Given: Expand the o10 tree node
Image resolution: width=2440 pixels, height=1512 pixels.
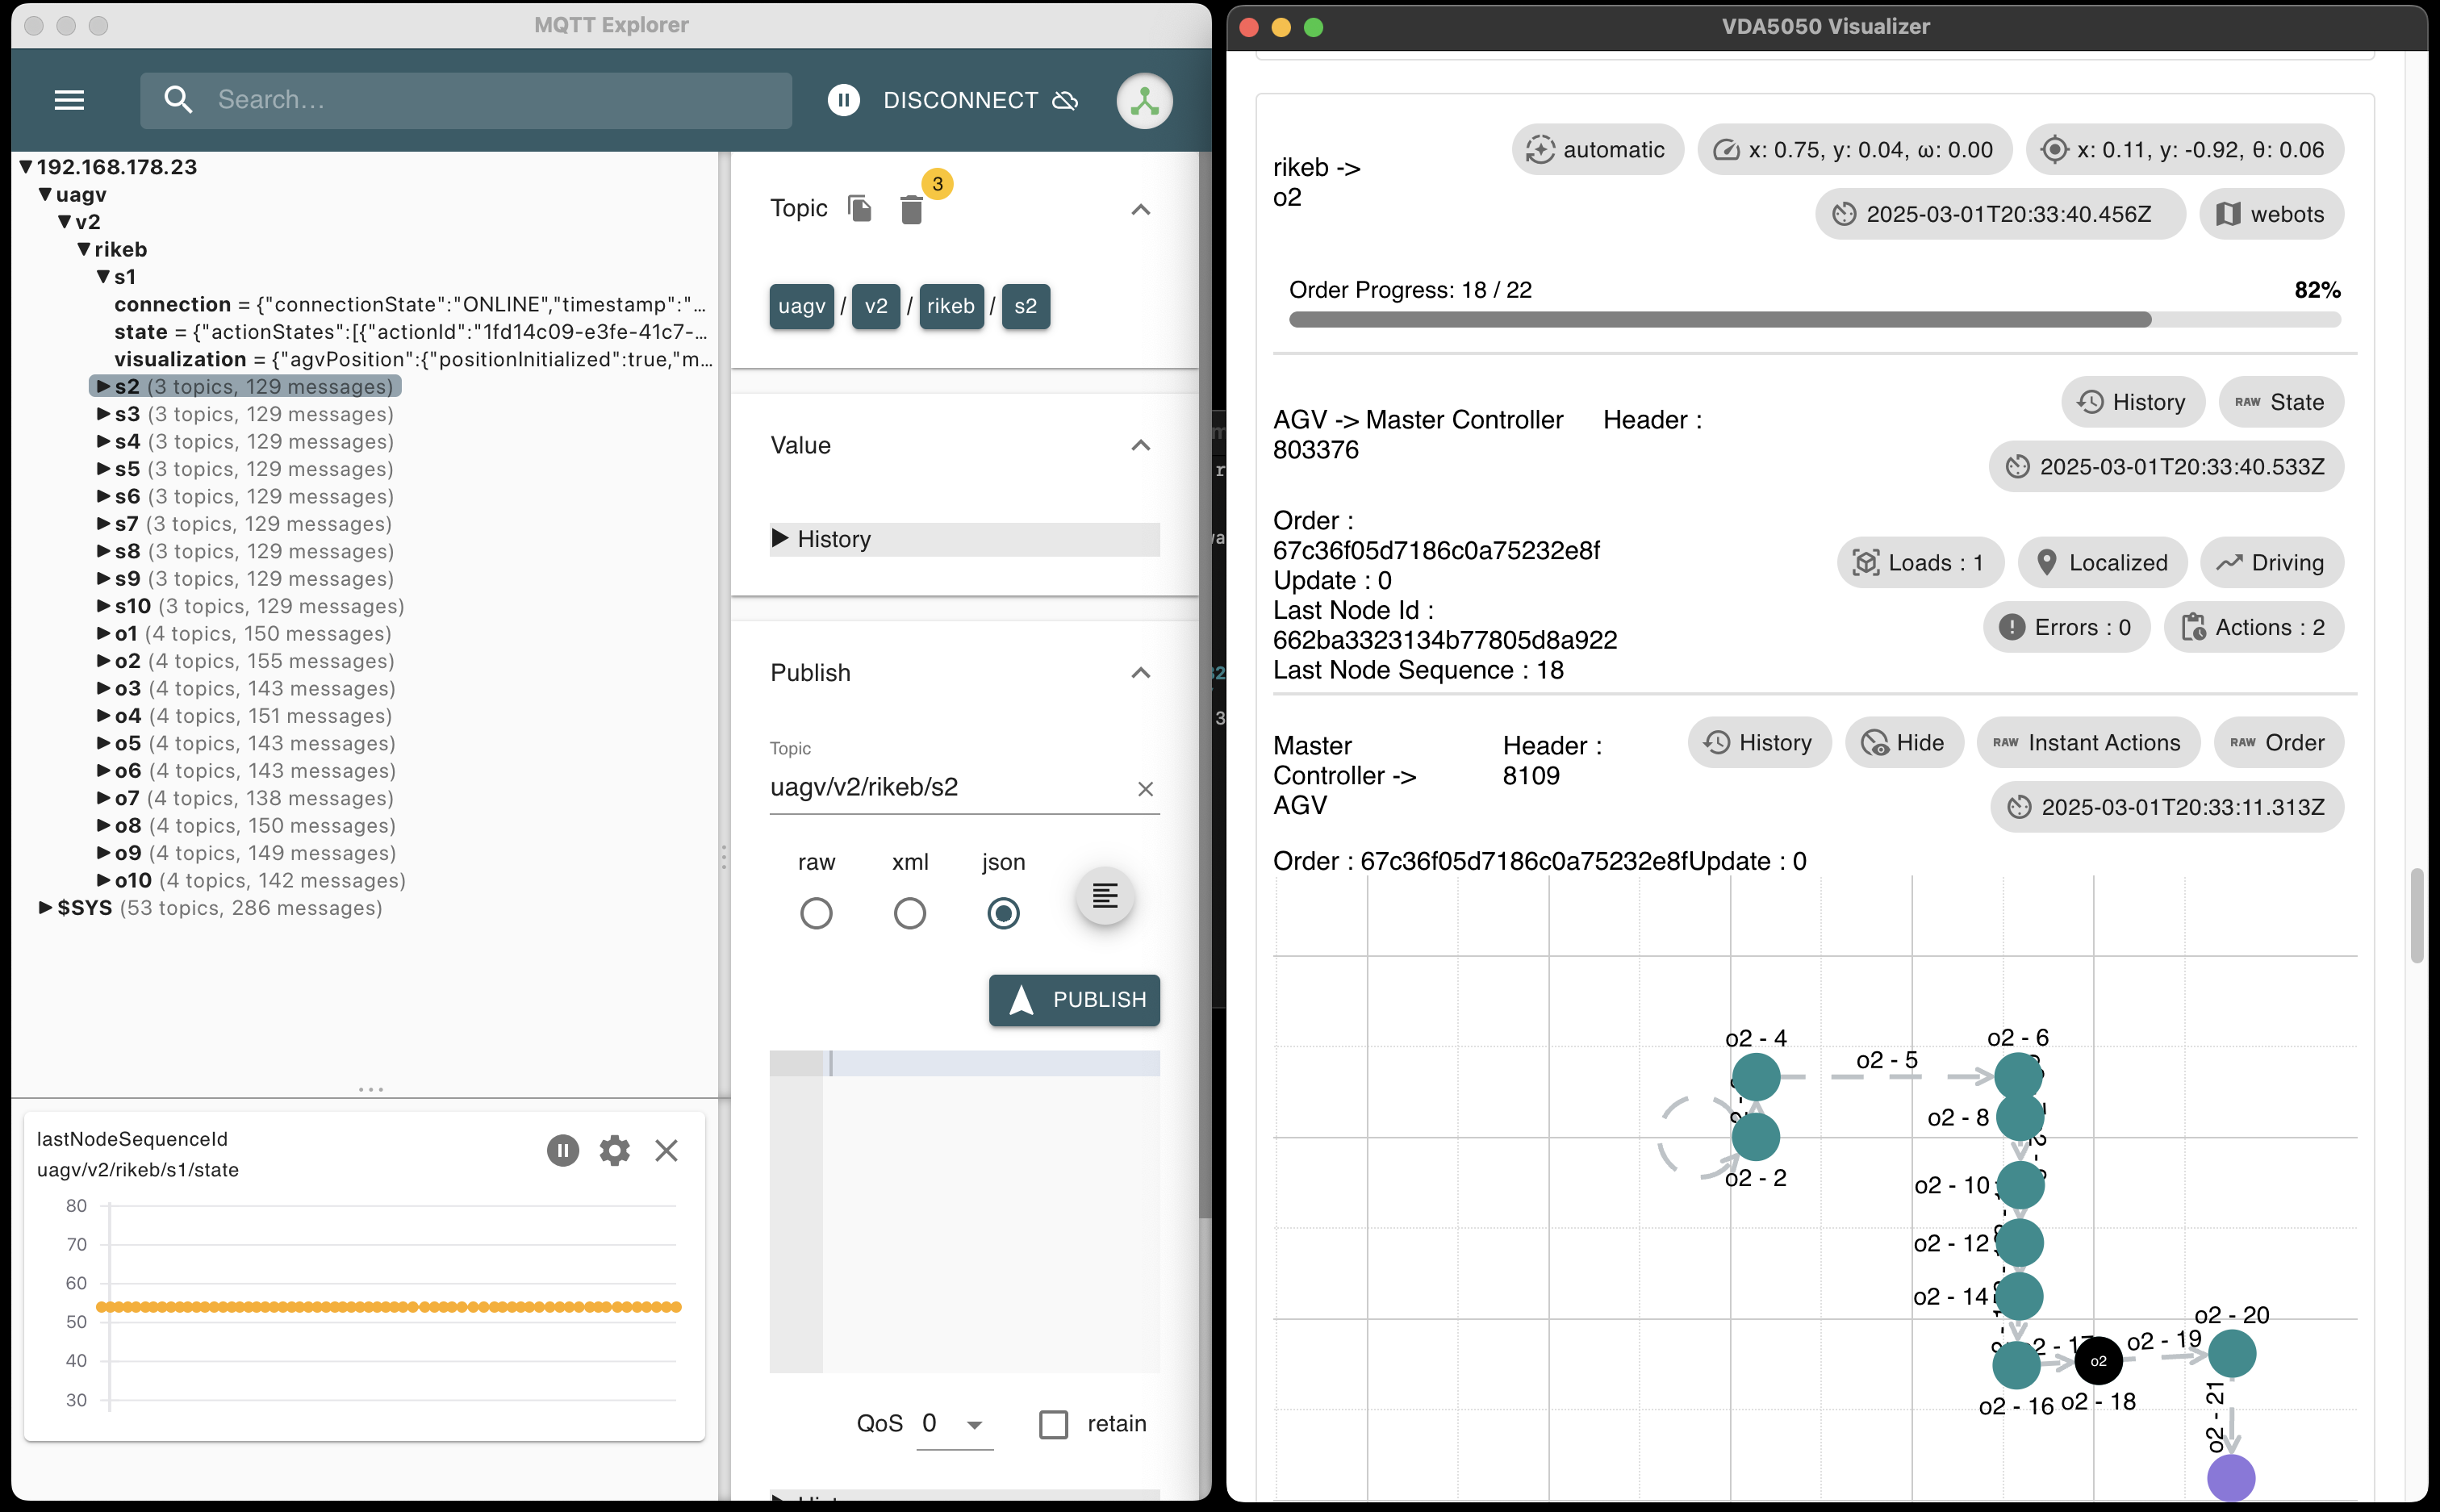Looking at the screenshot, I should click(x=103, y=881).
